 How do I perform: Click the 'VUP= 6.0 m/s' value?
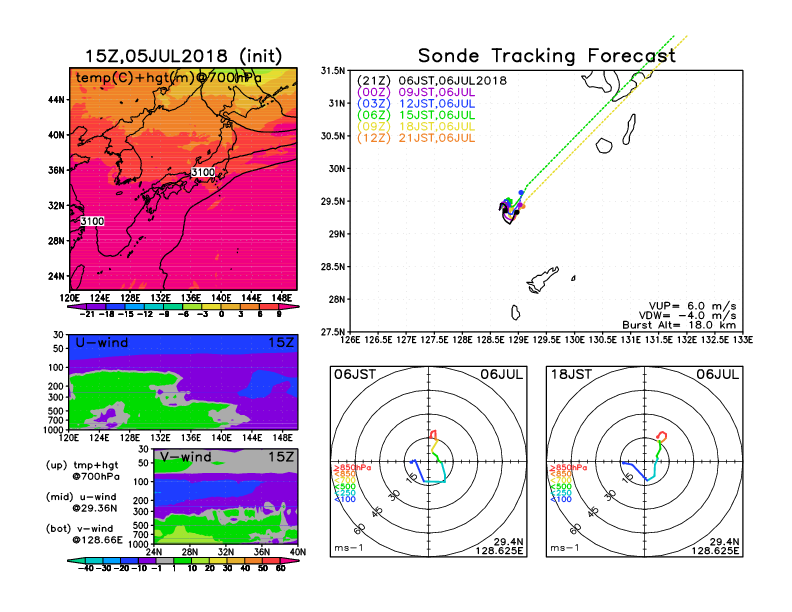coord(692,306)
